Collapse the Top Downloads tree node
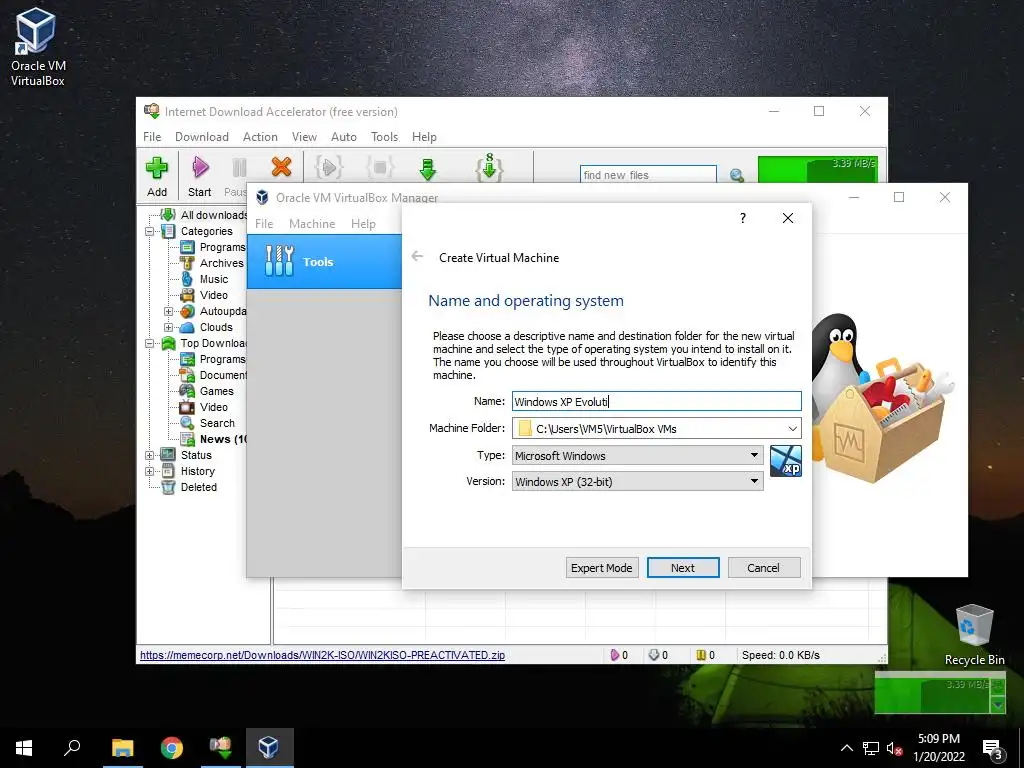The height and width of the screenshot is (768, 1024). 150,343
